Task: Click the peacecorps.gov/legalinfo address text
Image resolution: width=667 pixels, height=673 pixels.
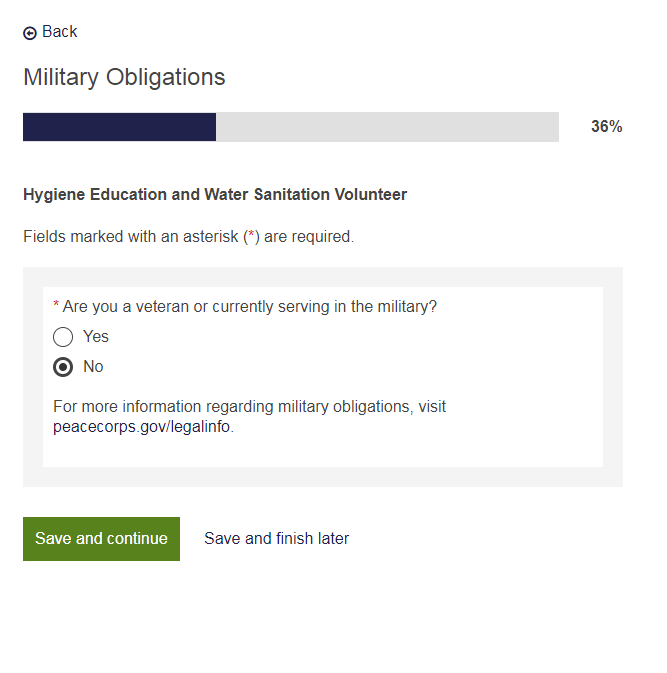Action: [x=142, y=427]
